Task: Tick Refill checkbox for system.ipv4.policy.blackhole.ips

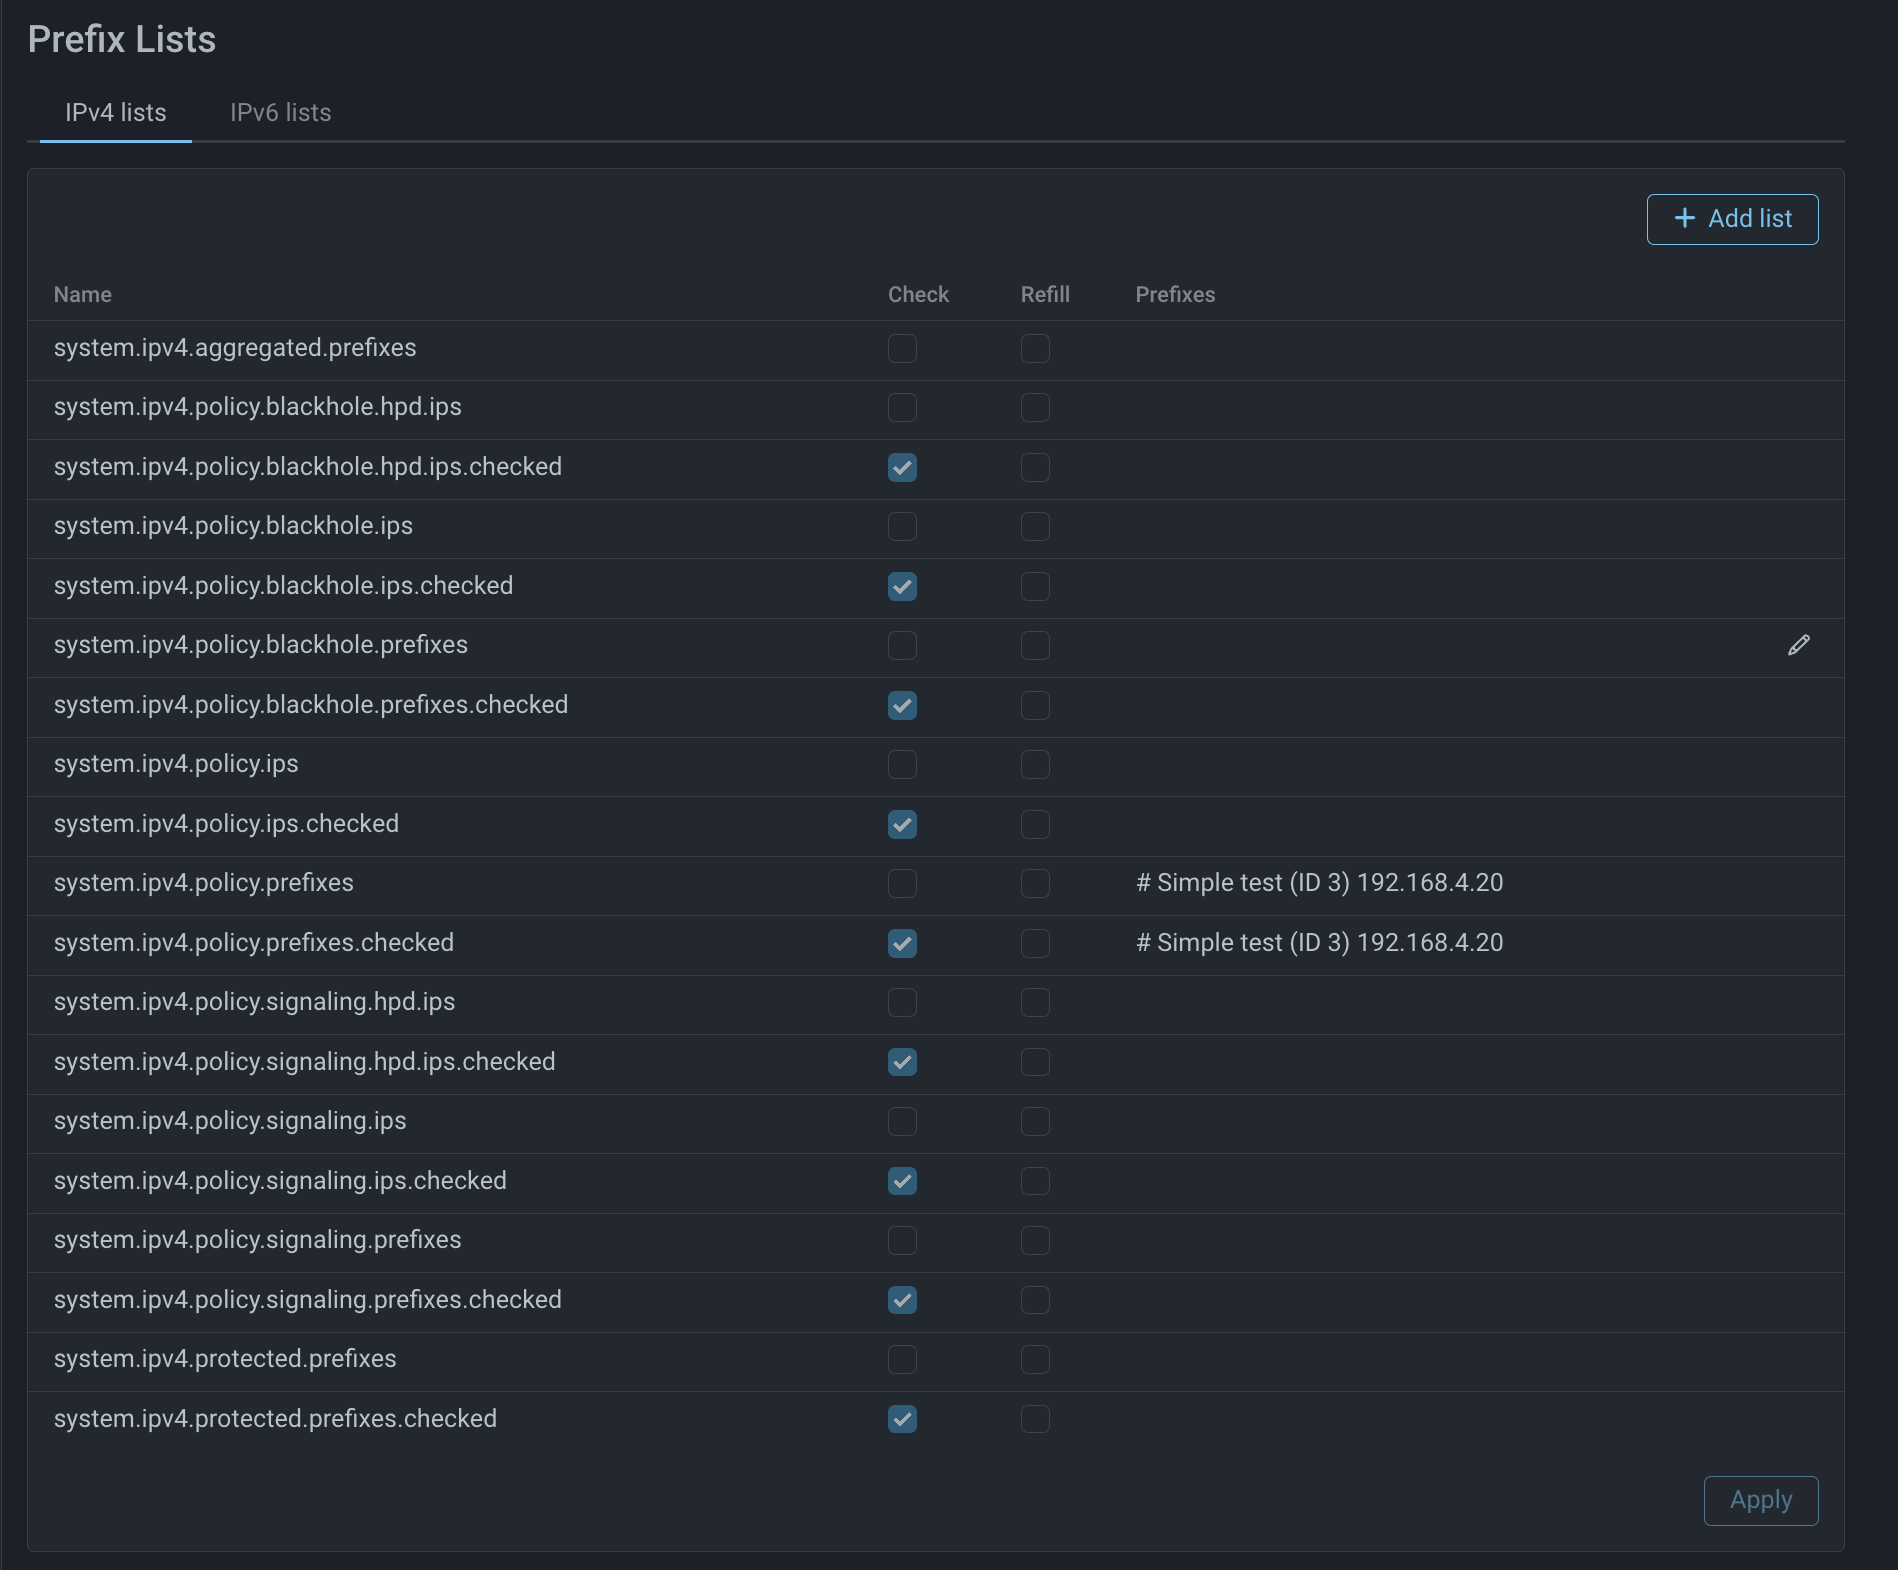Action: click(x=1035, y=527)
